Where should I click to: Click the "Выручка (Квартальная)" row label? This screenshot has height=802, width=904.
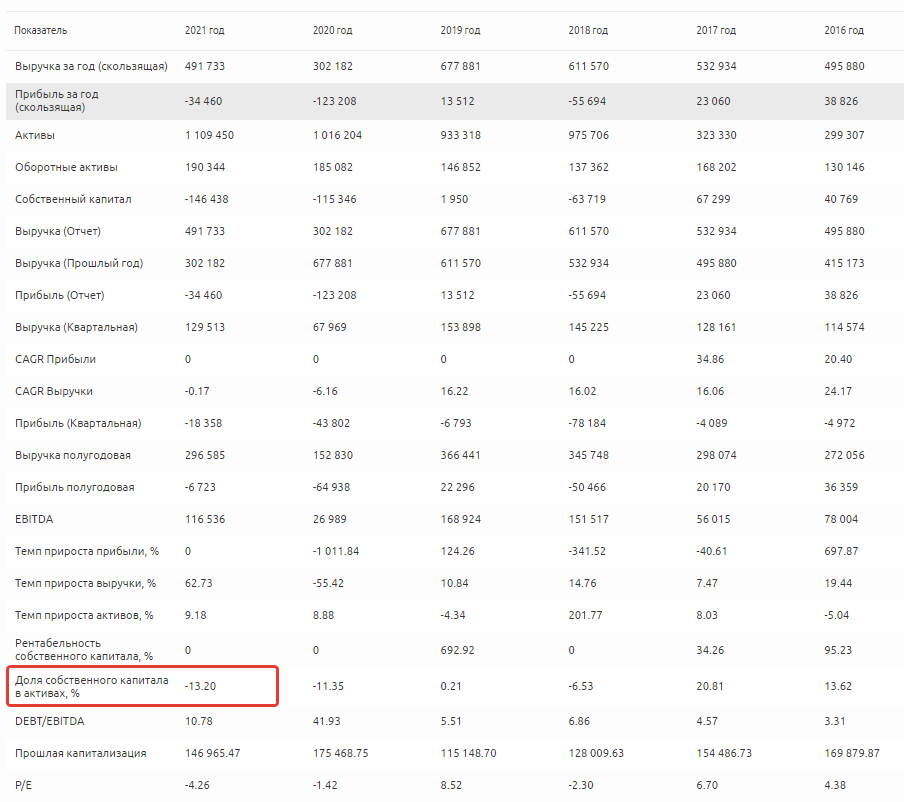click(x=76, y=327)
